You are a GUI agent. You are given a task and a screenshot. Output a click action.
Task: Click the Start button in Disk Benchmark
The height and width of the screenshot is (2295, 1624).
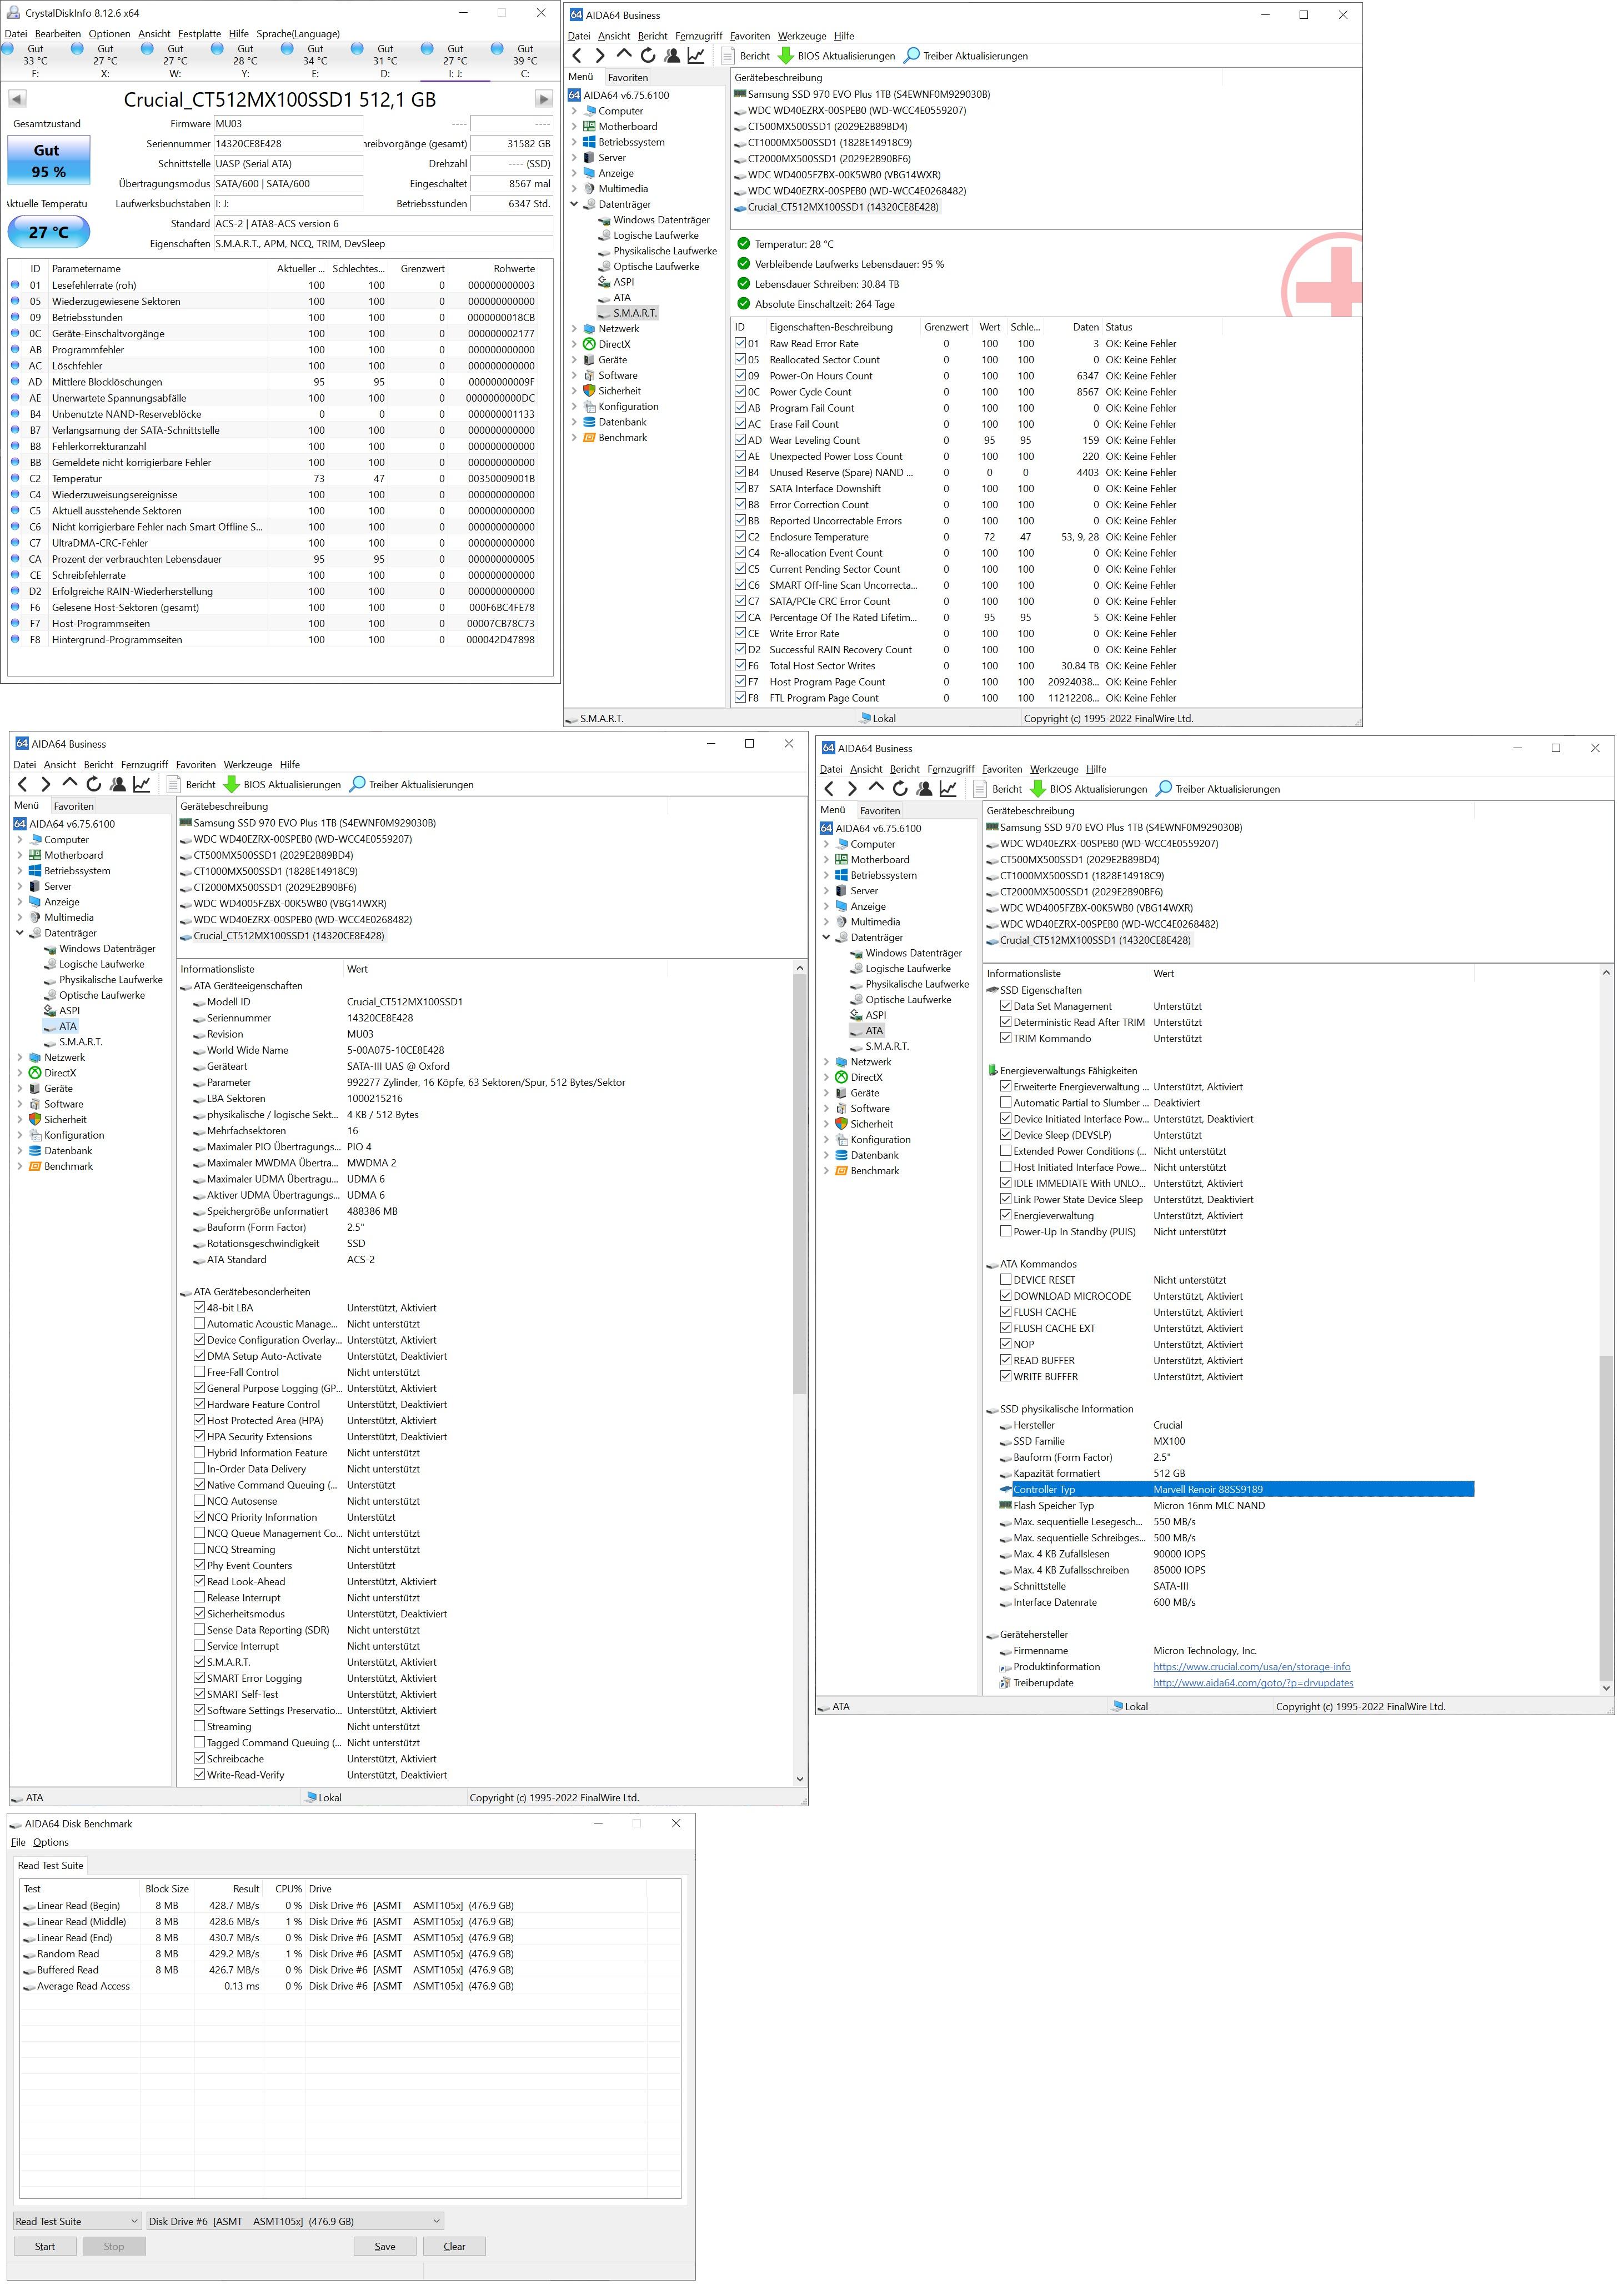pos(45,2246)
